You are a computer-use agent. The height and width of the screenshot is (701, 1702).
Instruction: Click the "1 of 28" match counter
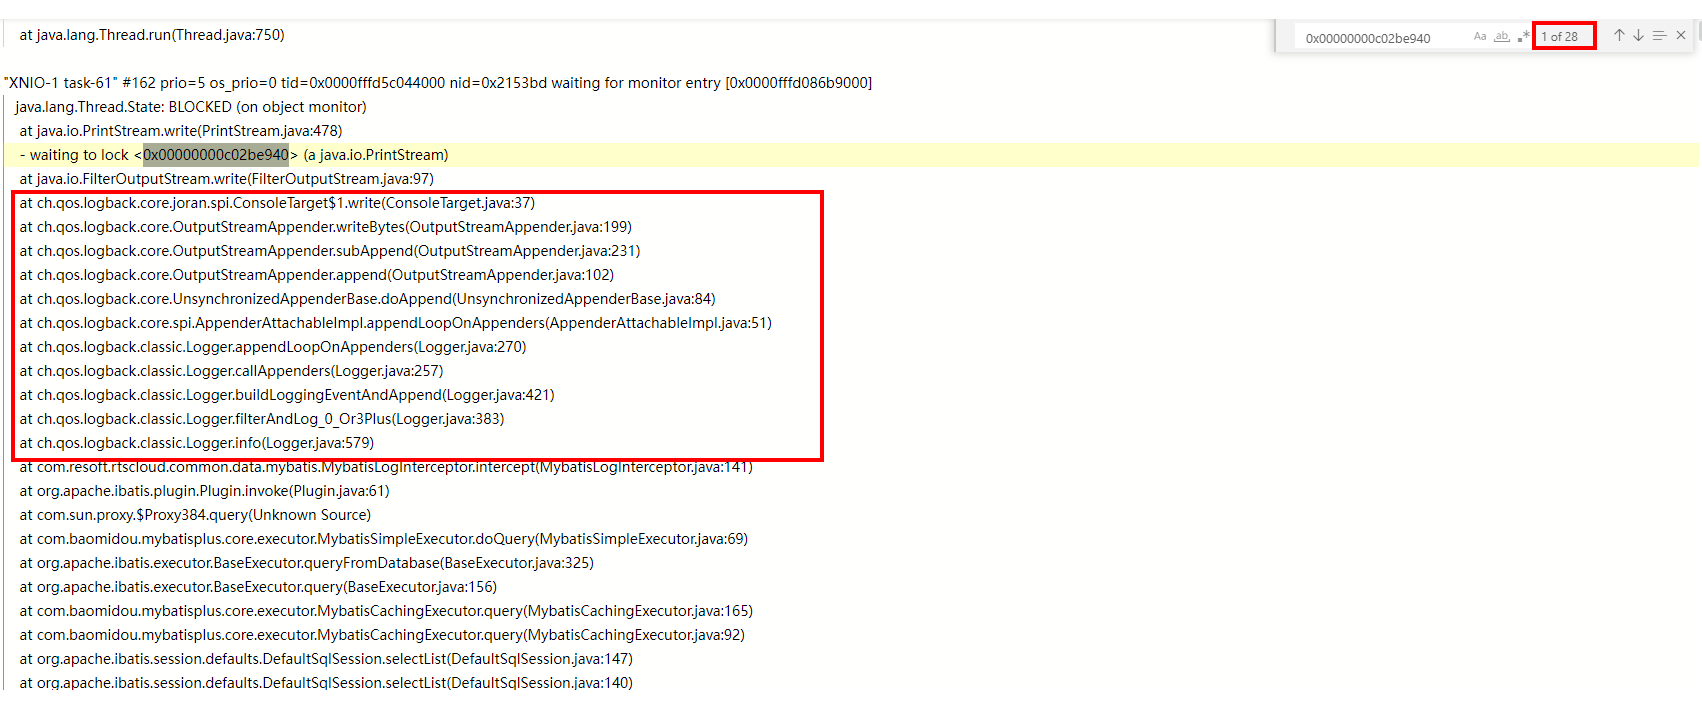(1559, 37)
